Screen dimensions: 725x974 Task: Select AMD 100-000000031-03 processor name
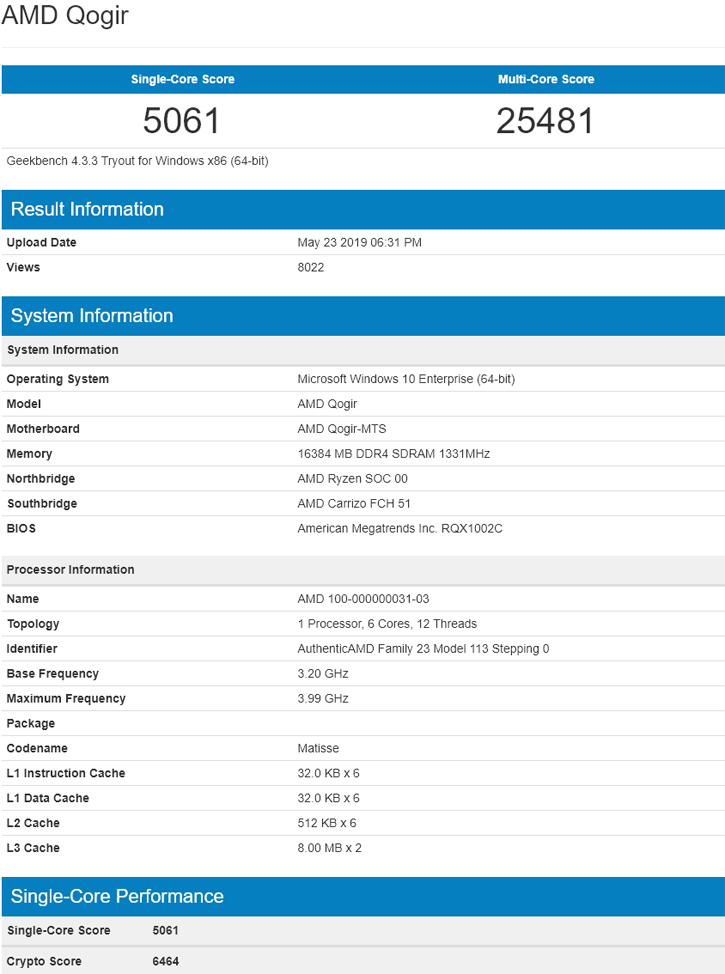tap(363, 599)
